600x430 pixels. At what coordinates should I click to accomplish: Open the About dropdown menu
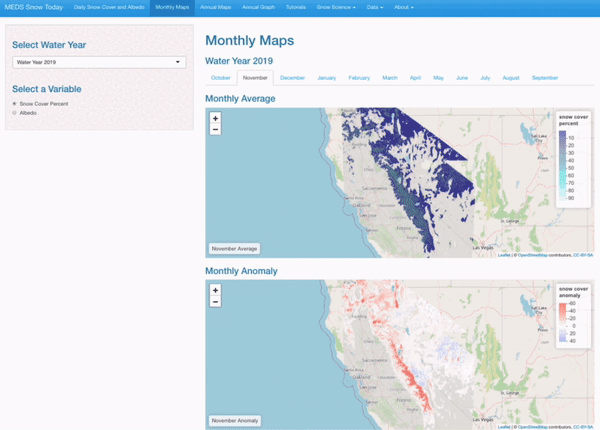(x=408, y=7)
